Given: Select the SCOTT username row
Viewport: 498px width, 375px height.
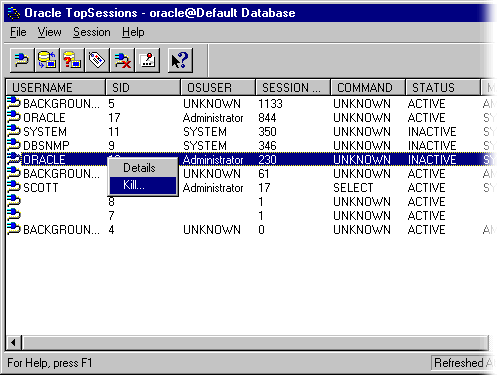Looking at the screenshot, I should [41, 188].
